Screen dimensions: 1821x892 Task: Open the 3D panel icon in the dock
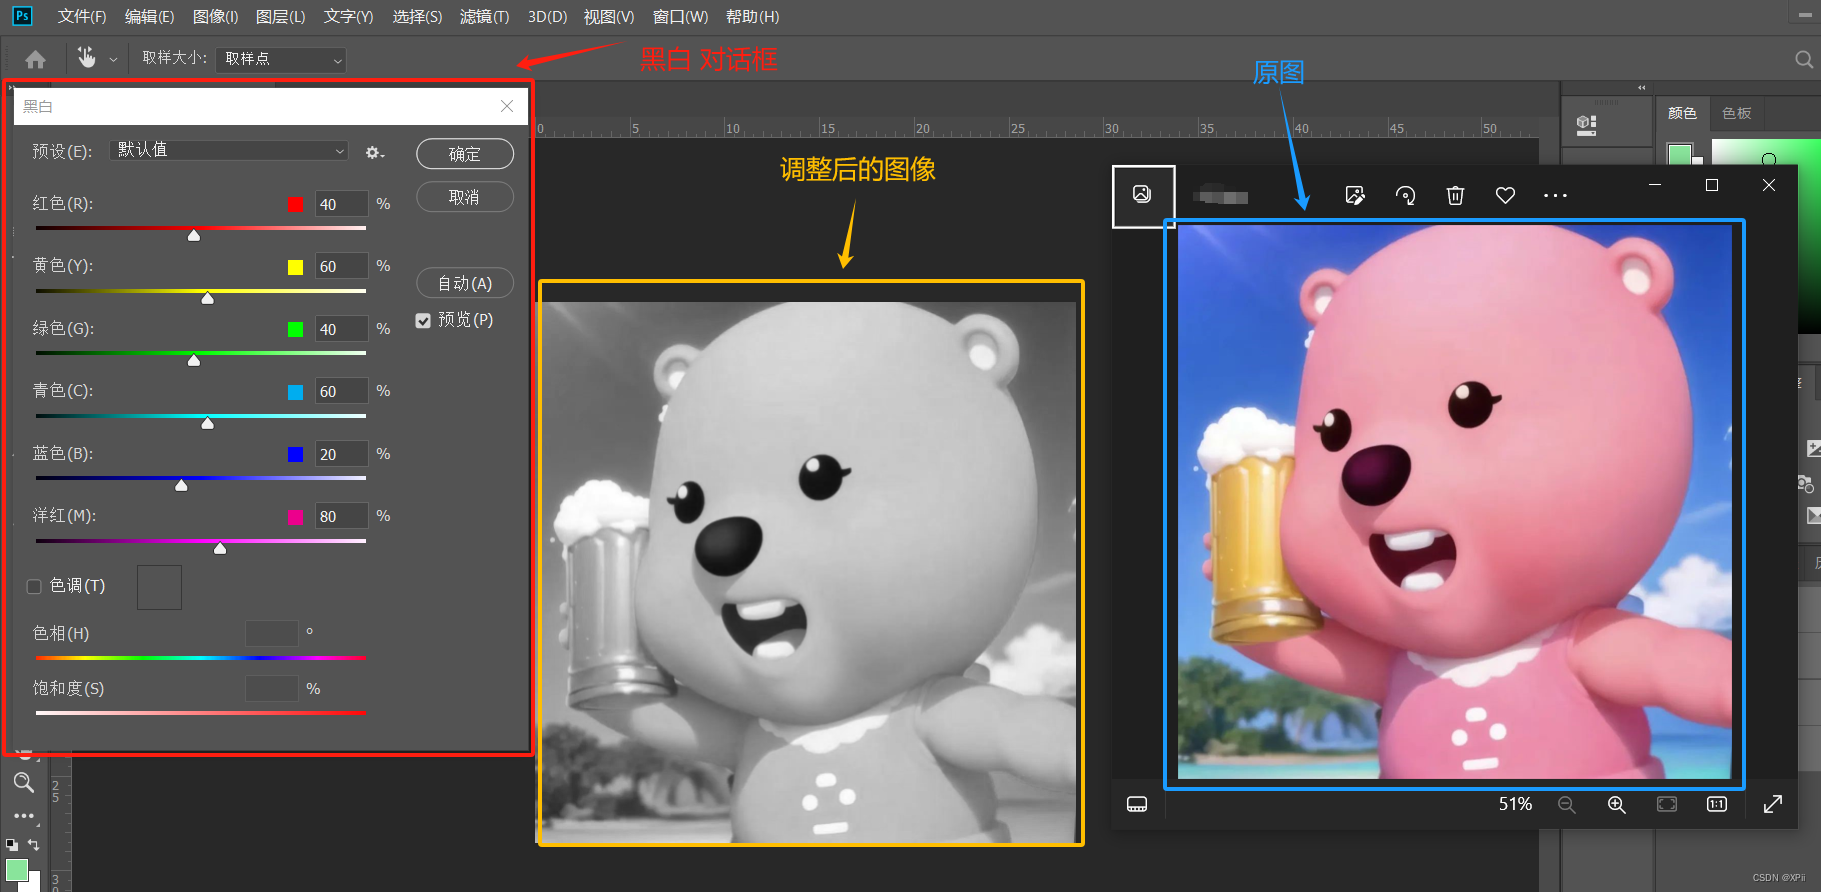1587,124
